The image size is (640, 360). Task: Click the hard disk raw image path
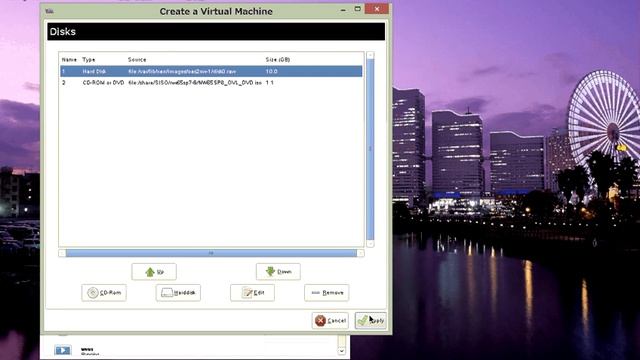[x=182, y=71]
